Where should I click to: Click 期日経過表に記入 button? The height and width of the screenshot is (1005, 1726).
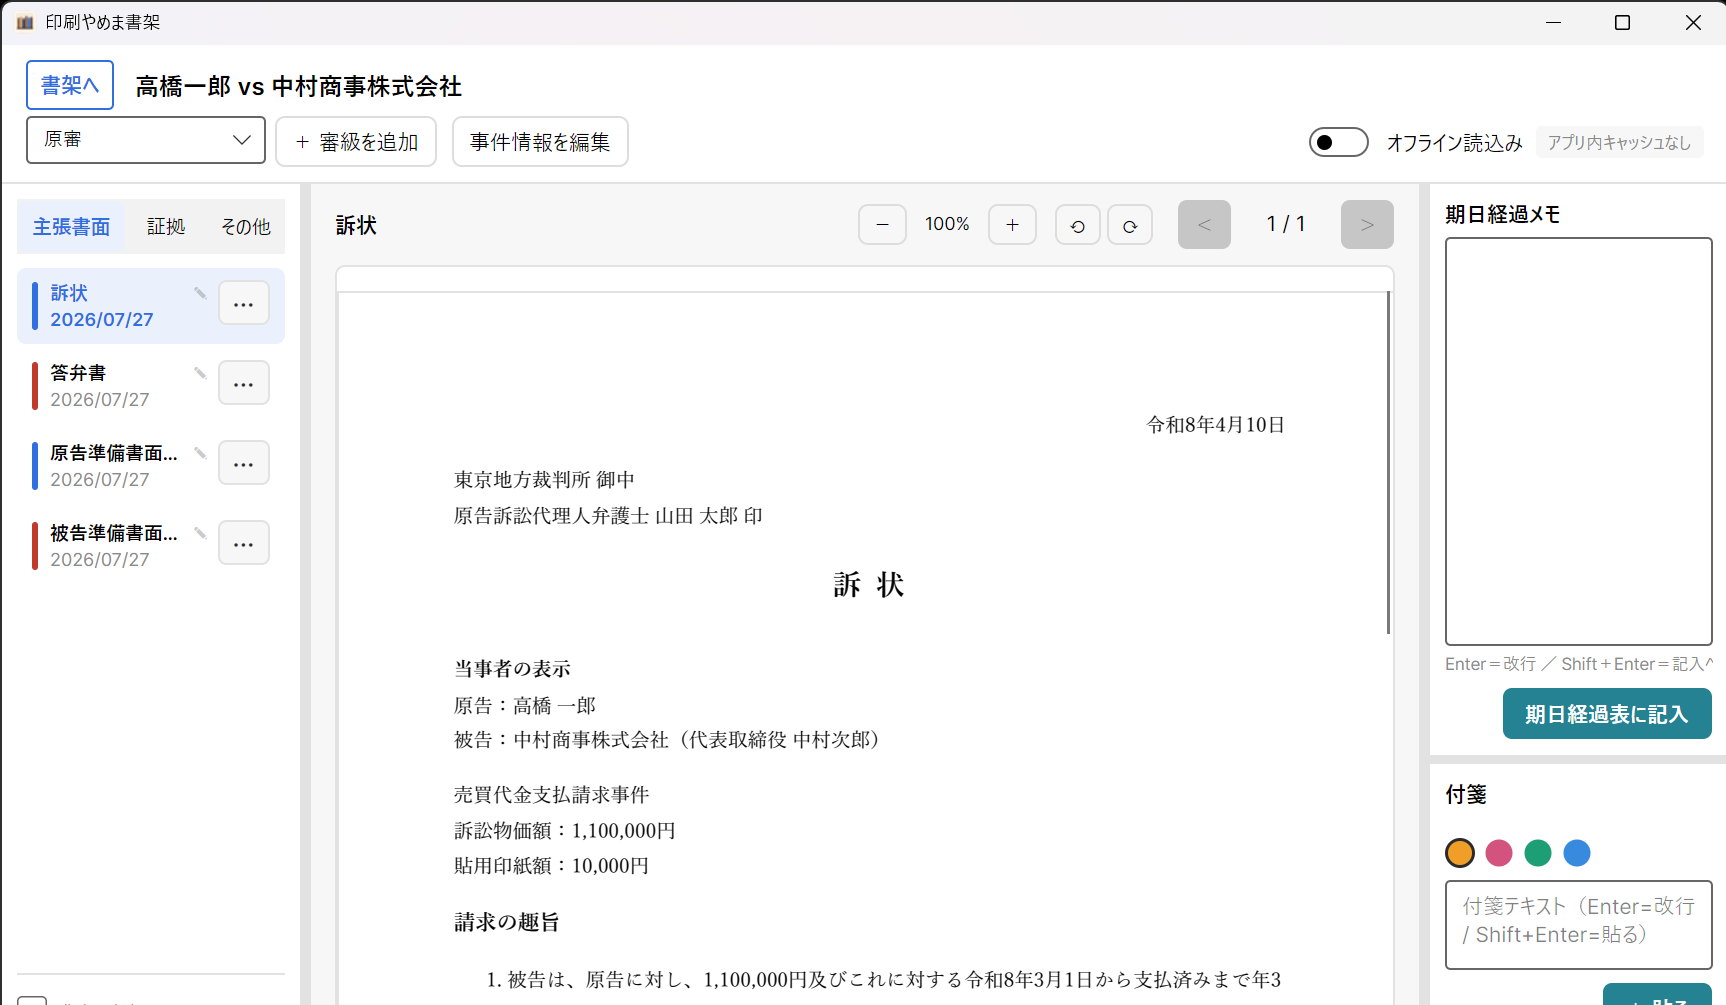coord(1607,714)
